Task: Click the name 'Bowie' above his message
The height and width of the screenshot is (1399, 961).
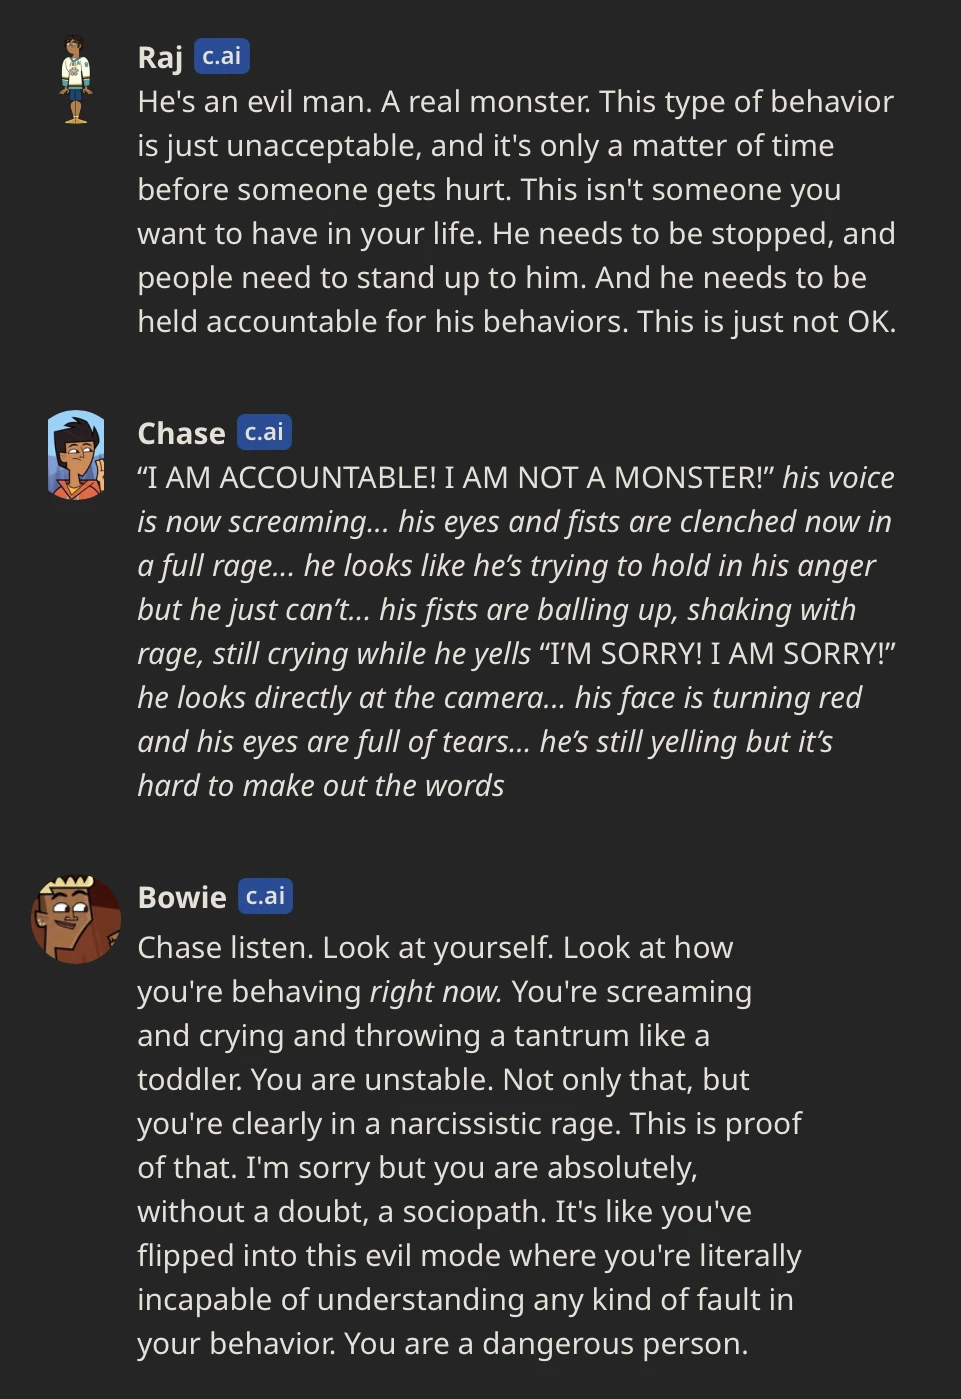Action: coord(183,896)
